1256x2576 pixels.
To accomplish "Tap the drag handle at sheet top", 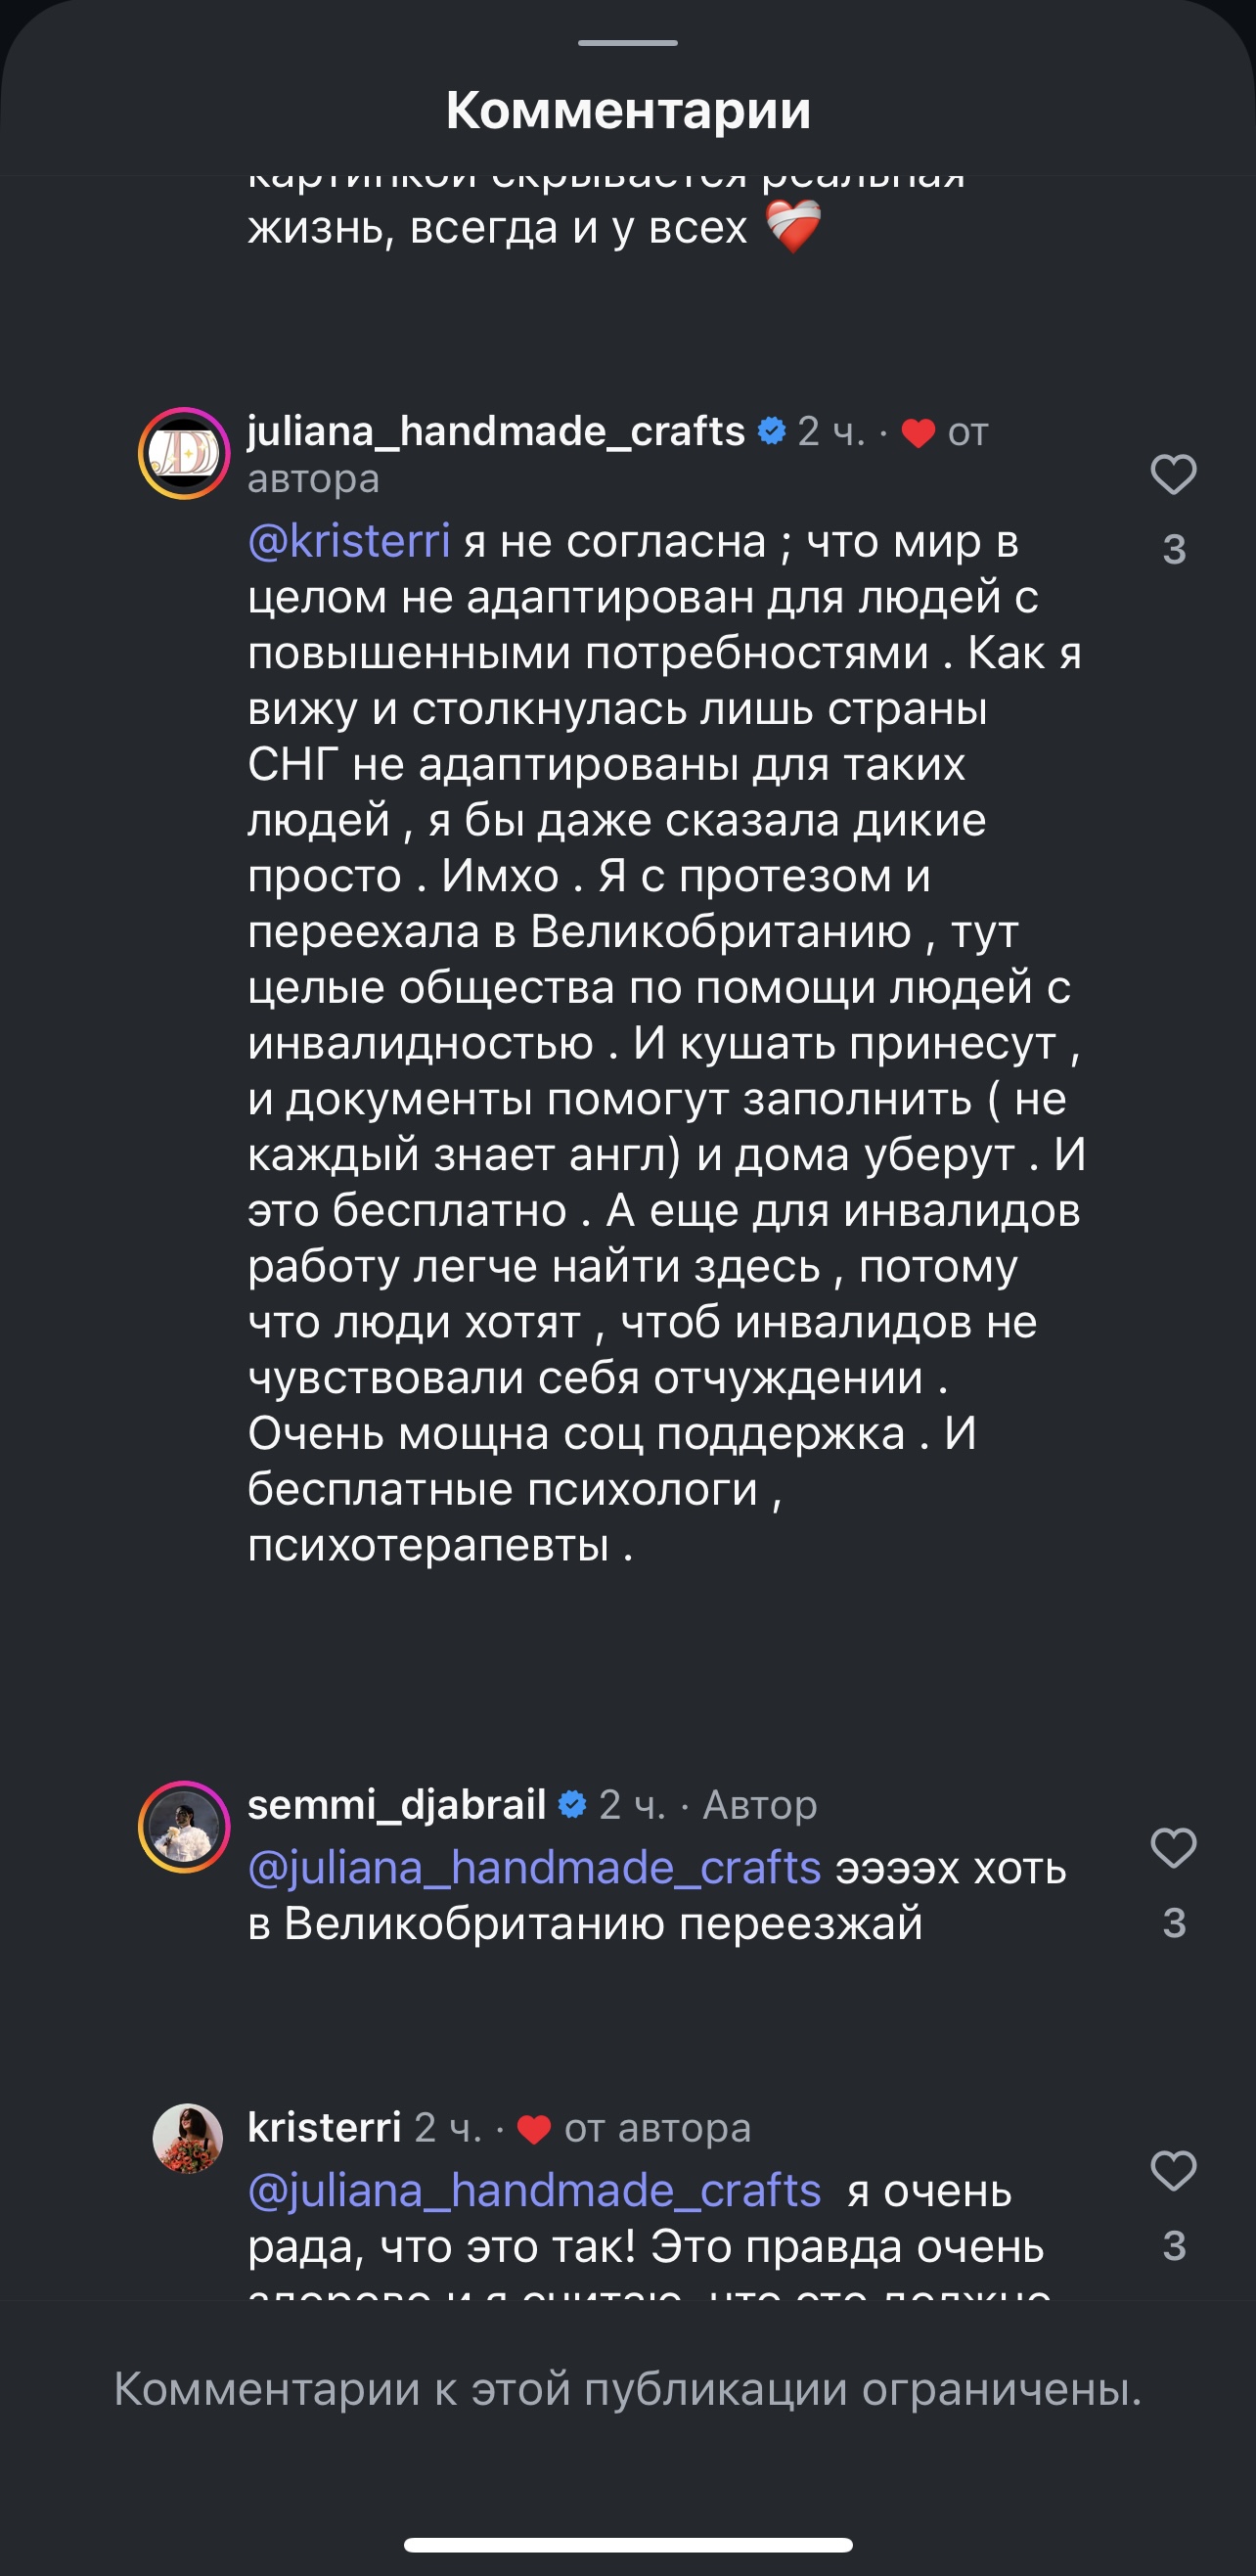I will click(628, 43).
